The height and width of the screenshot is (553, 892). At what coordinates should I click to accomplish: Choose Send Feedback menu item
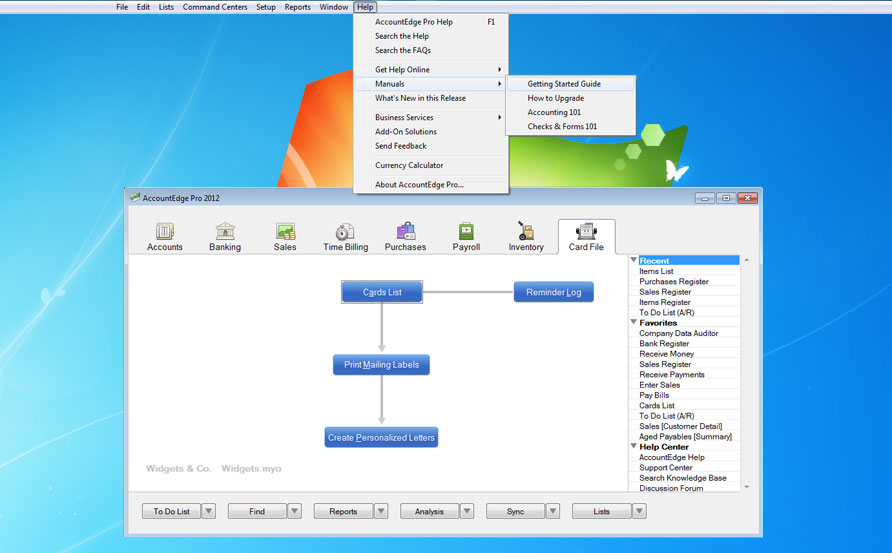pos(431,146)
